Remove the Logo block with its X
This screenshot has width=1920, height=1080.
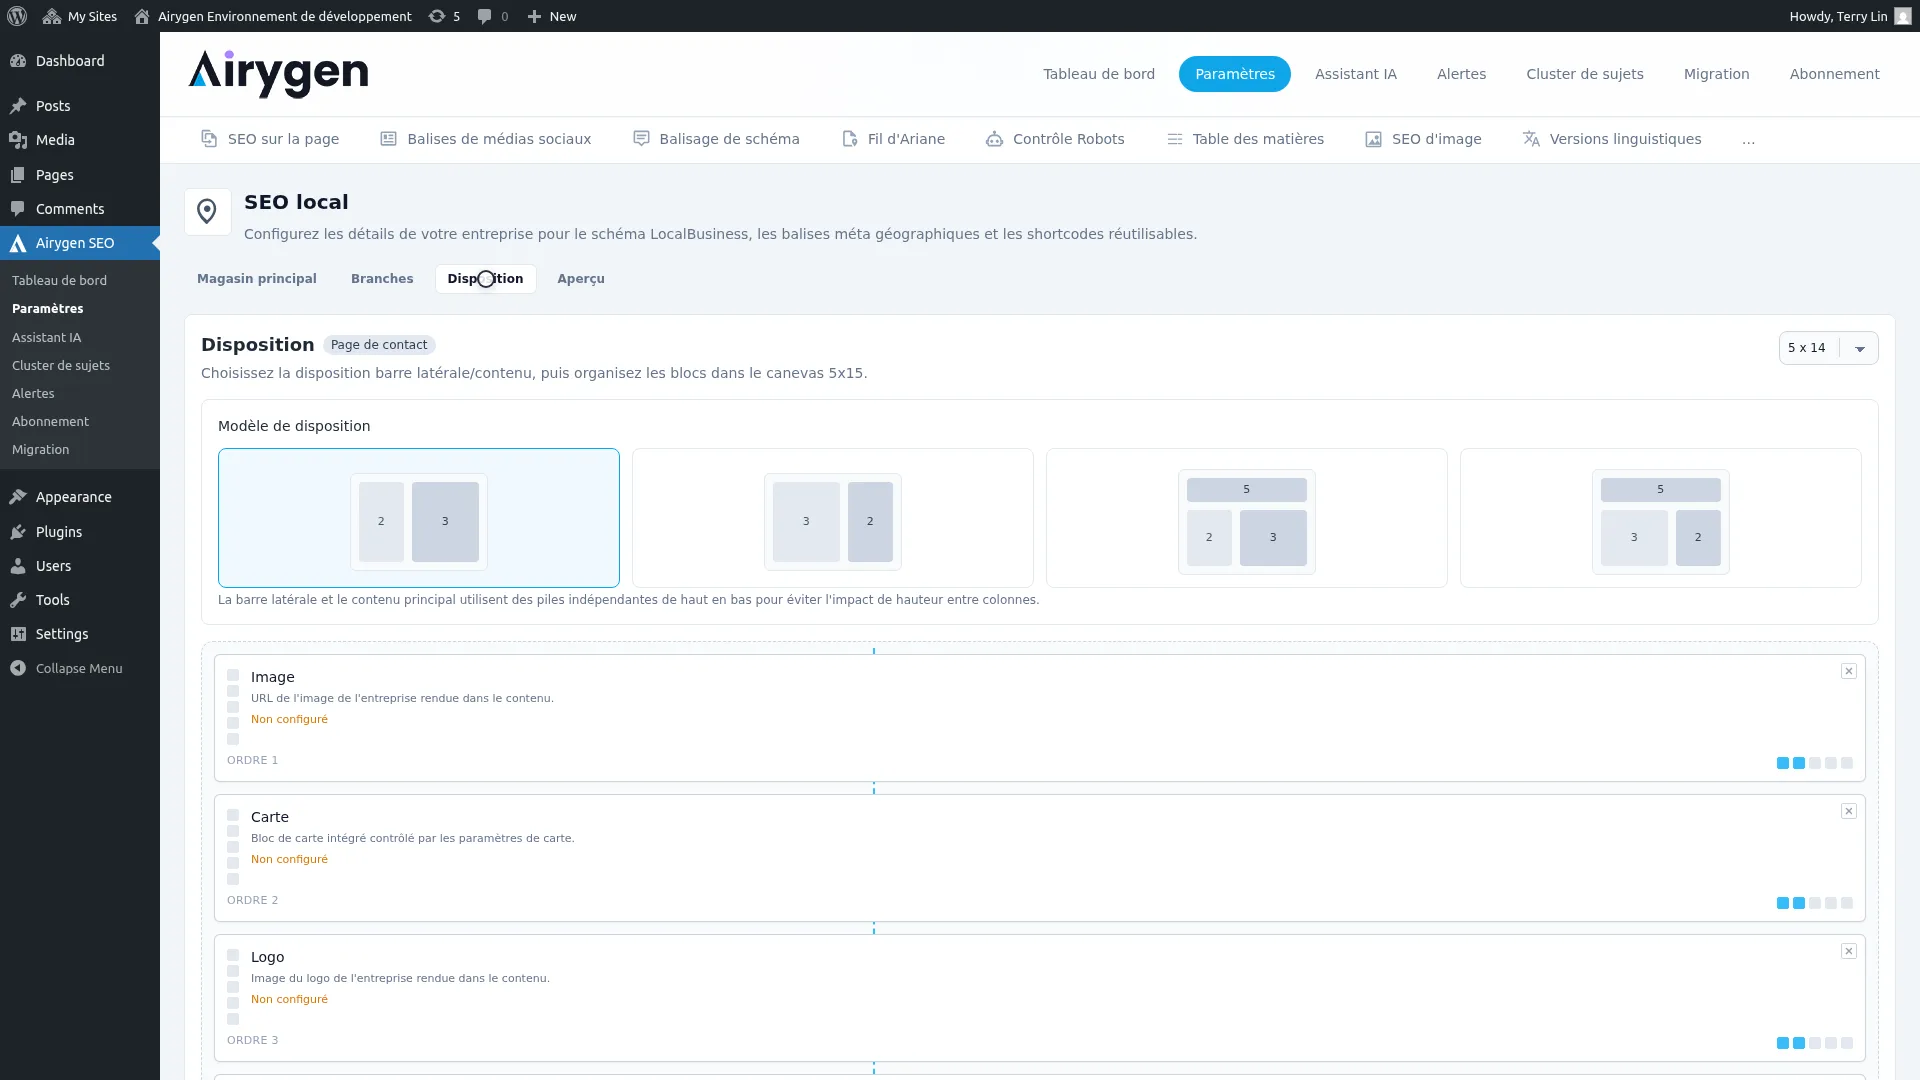coord(1849,951)
